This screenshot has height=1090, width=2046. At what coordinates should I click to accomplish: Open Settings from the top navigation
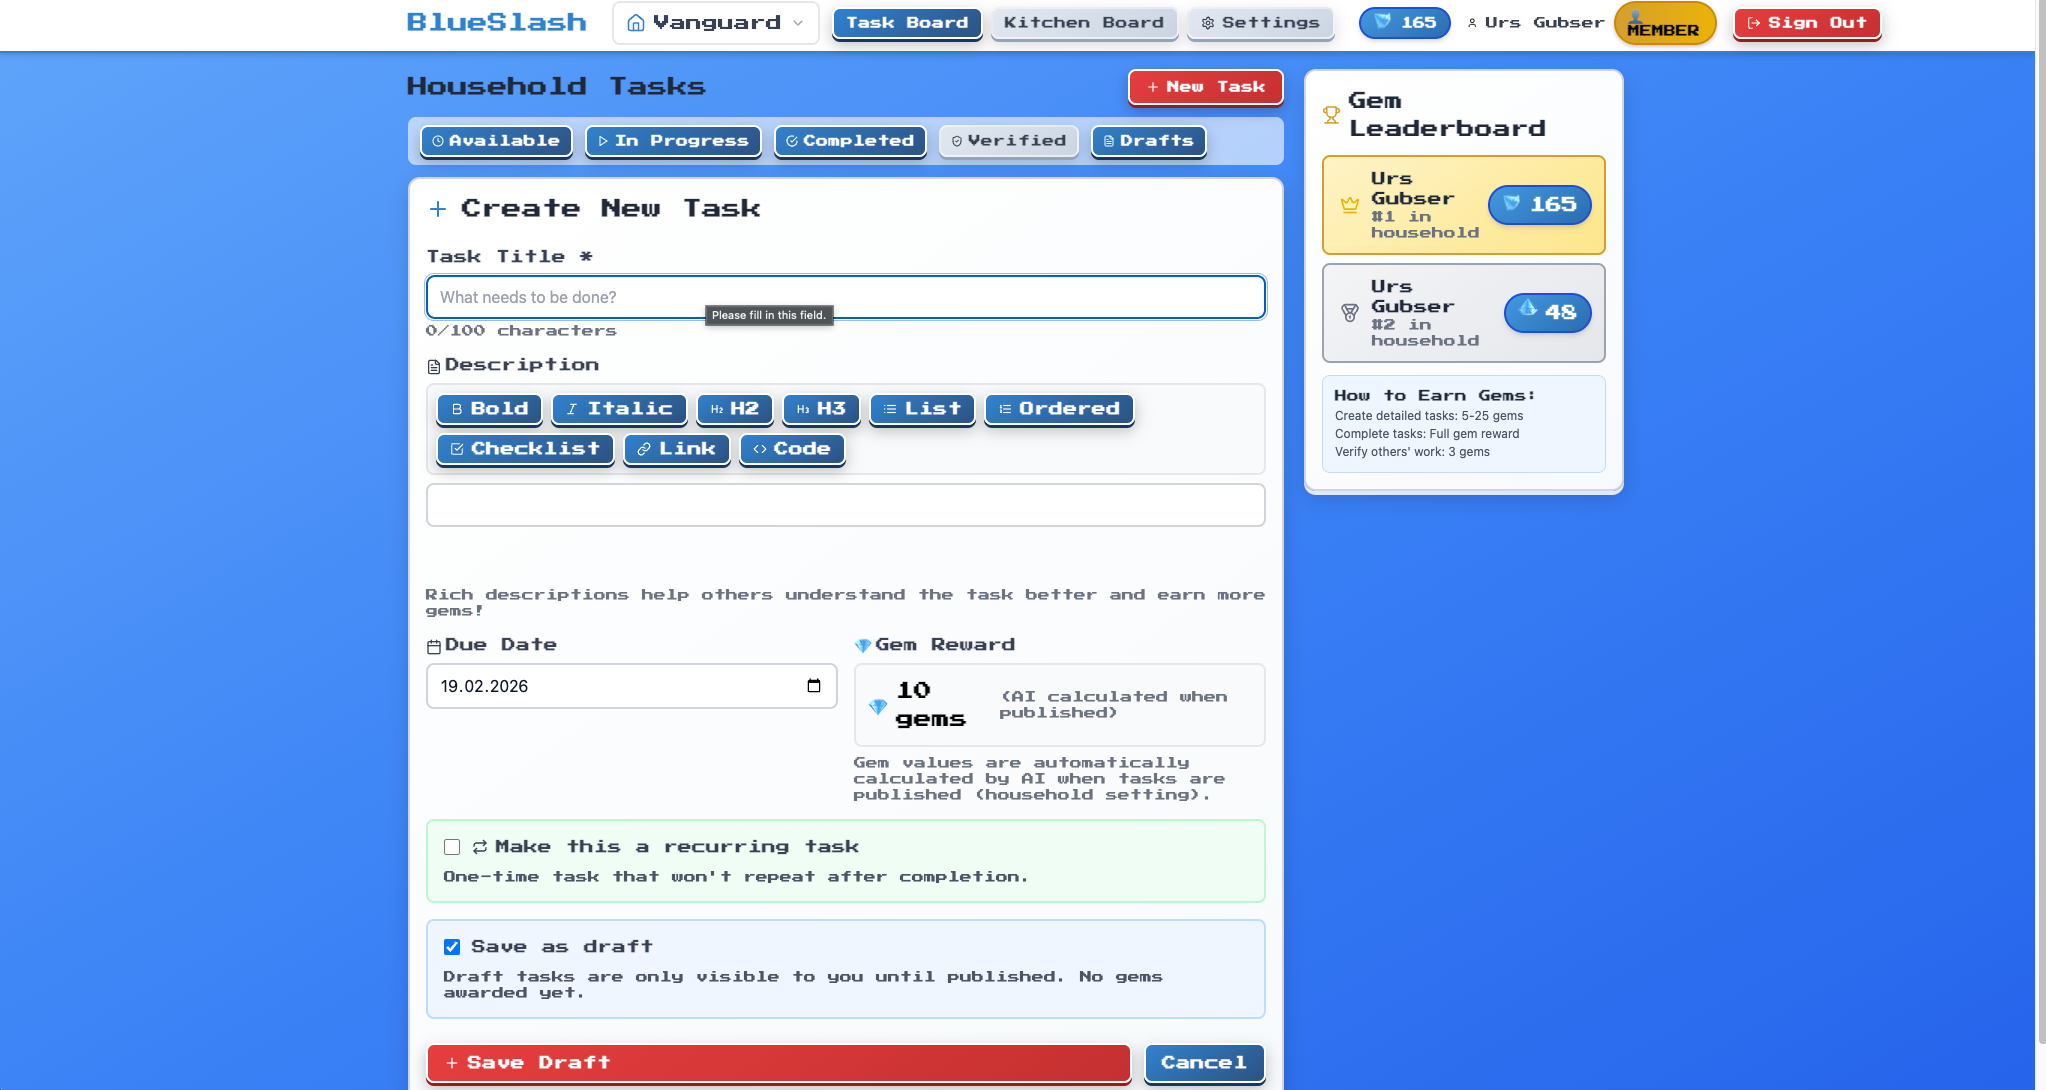(1259, 22)
